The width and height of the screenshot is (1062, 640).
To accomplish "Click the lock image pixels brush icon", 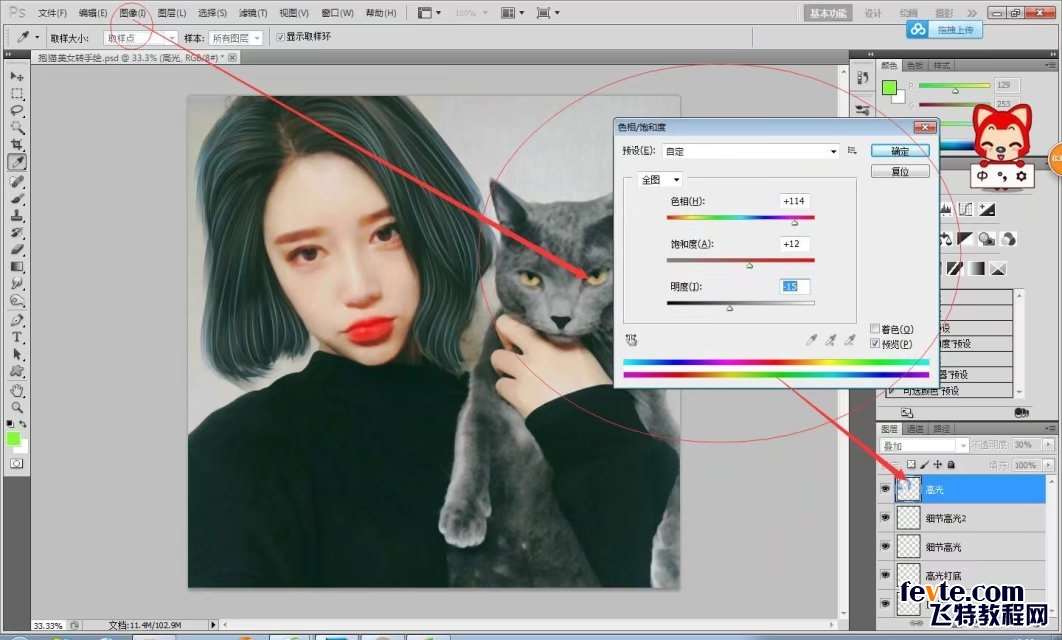I will pos(925,465).
